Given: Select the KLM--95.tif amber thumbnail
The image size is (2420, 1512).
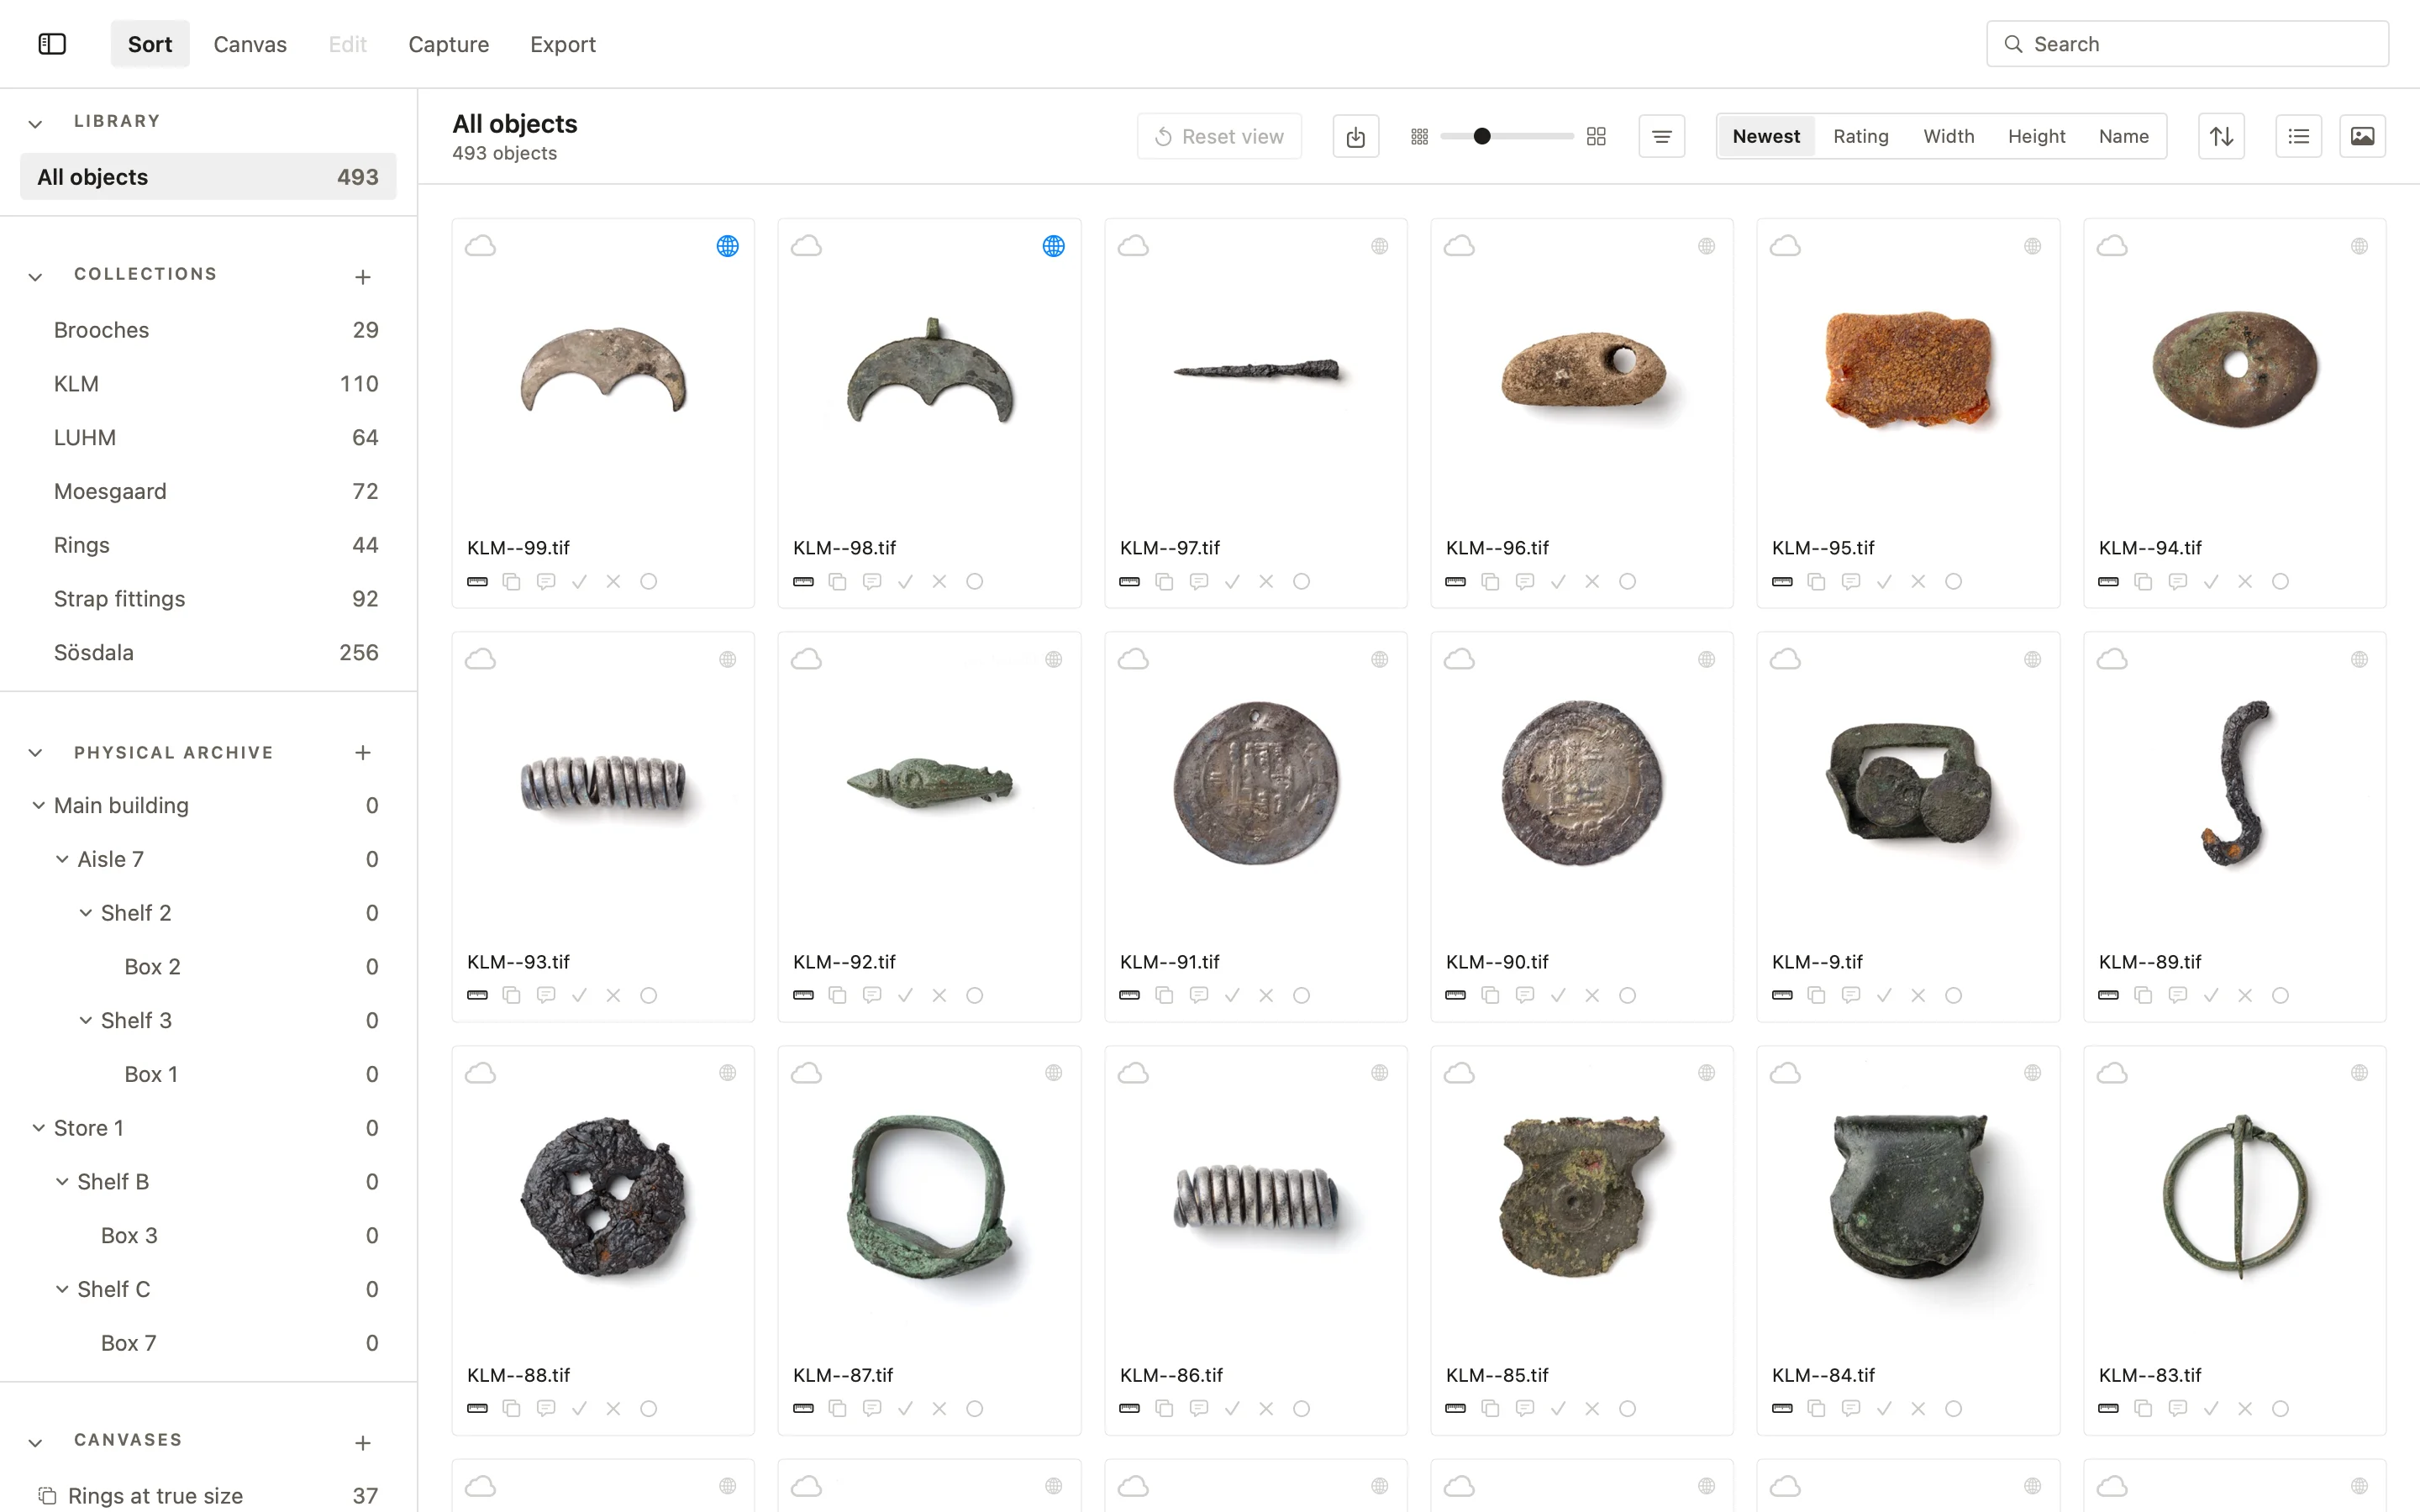Looking at the screenshot, I should coord(1908,370).
